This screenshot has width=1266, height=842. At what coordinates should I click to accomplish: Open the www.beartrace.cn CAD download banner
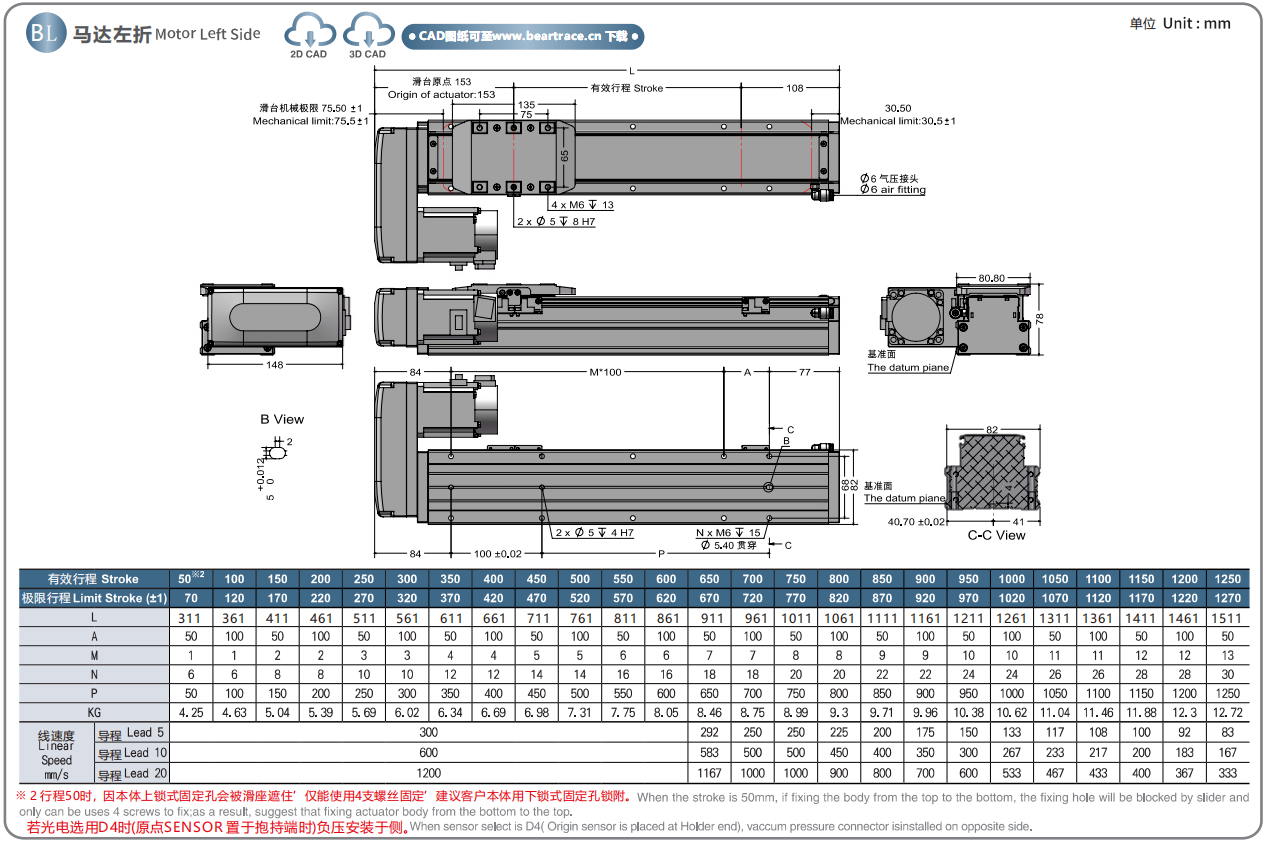click(x=522, y=37)
